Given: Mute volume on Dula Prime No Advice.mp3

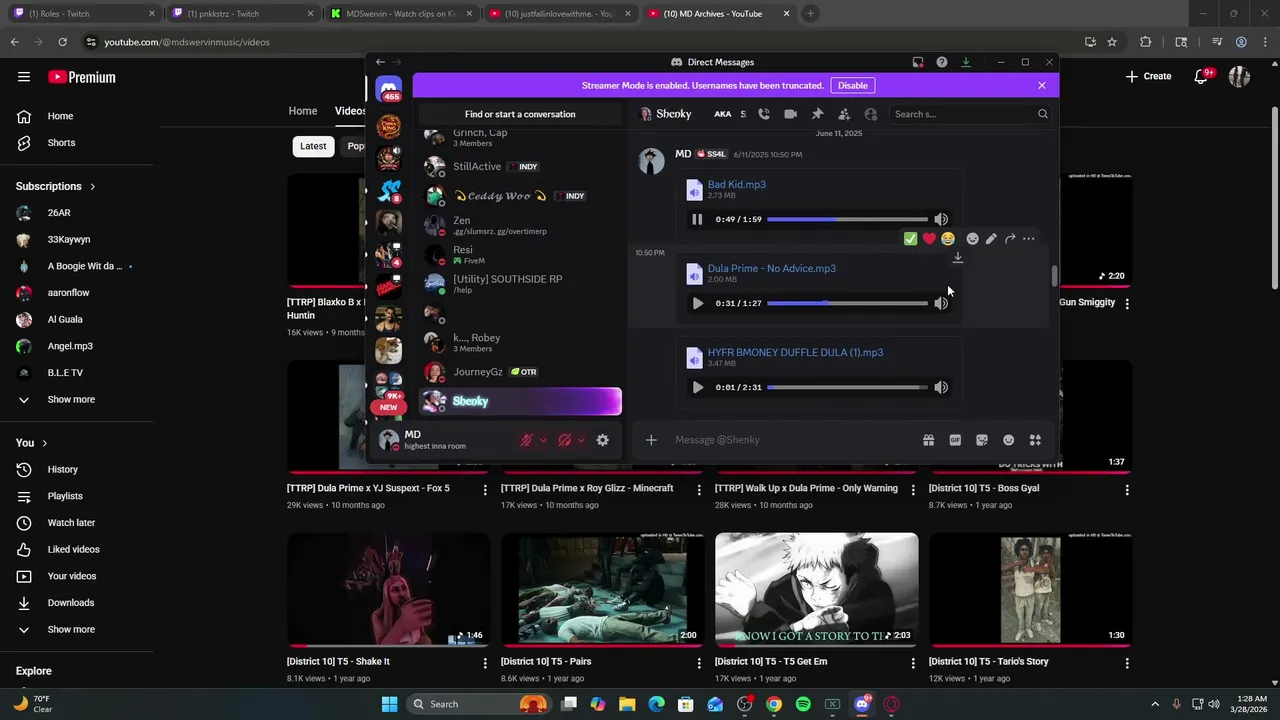Looking at the screenshot, I should [x=941, y=303].
